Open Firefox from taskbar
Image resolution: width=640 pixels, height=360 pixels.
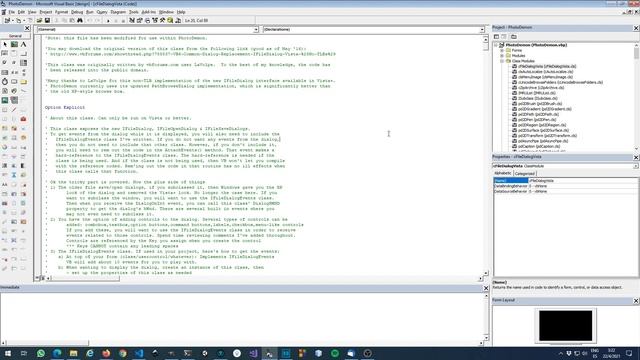pyautogui.click(x=106, y=353)
